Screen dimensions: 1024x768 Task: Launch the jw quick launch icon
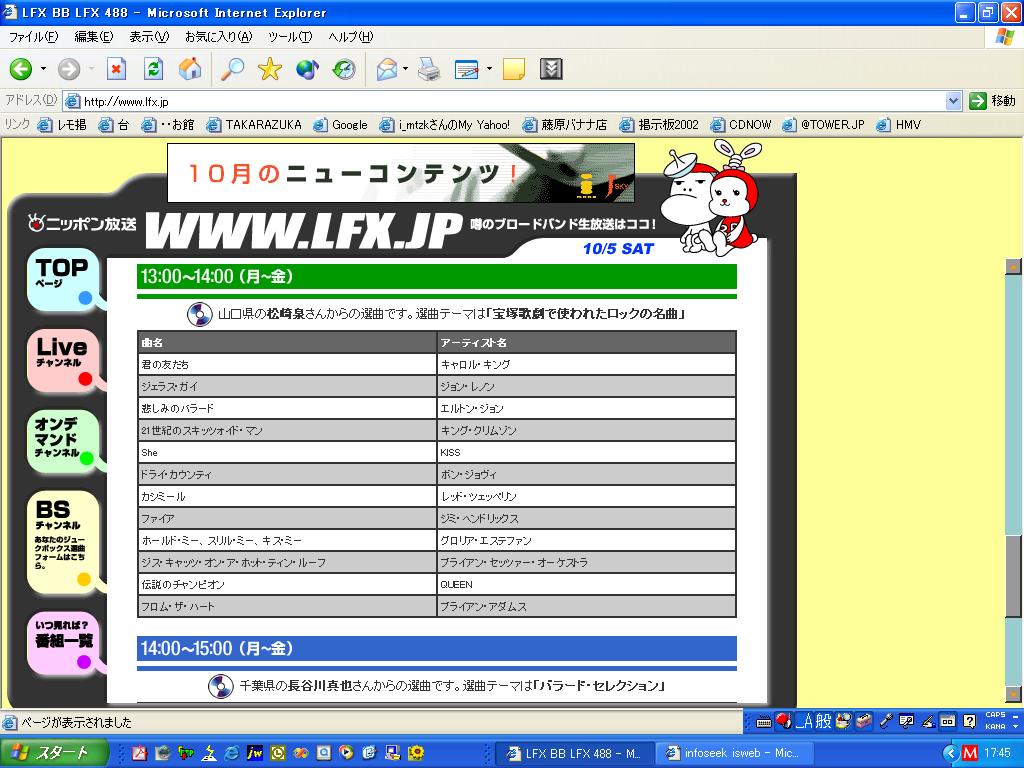(x=255, y=753)
